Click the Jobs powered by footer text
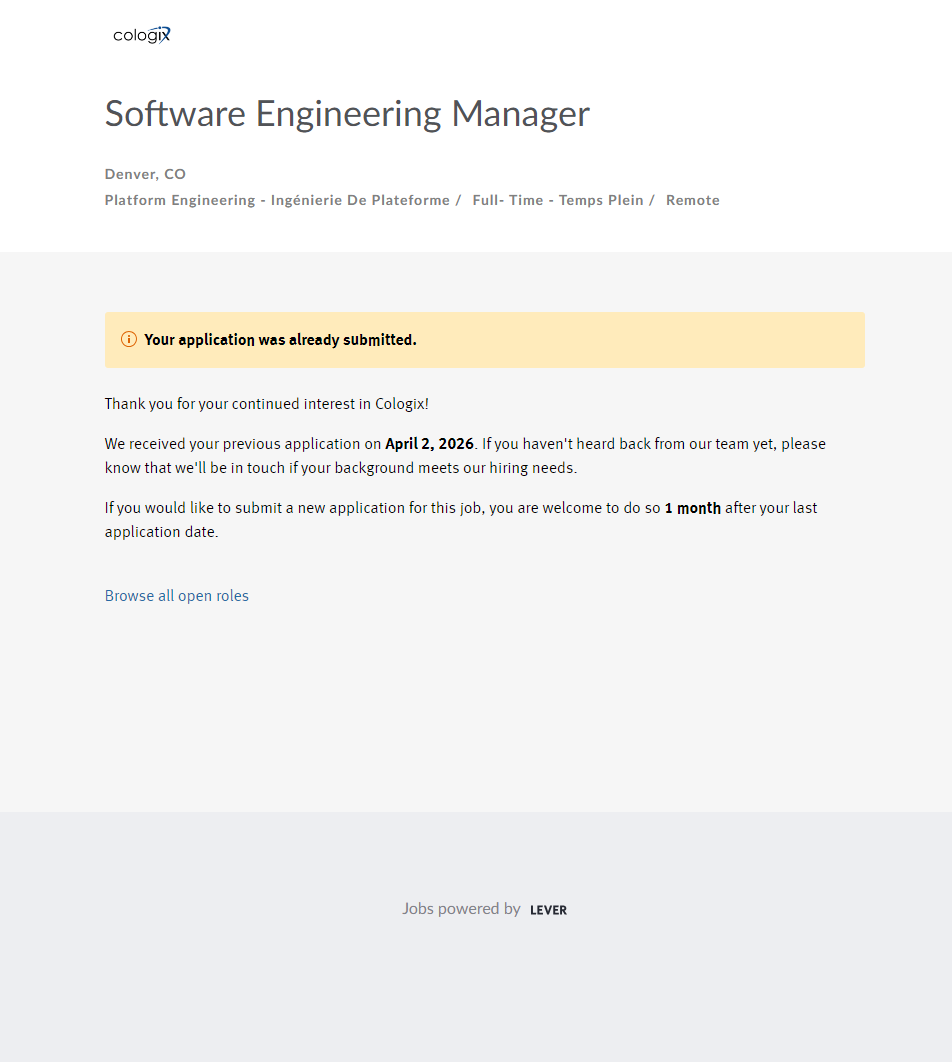The image size is (952, 1062). point(461,909)
